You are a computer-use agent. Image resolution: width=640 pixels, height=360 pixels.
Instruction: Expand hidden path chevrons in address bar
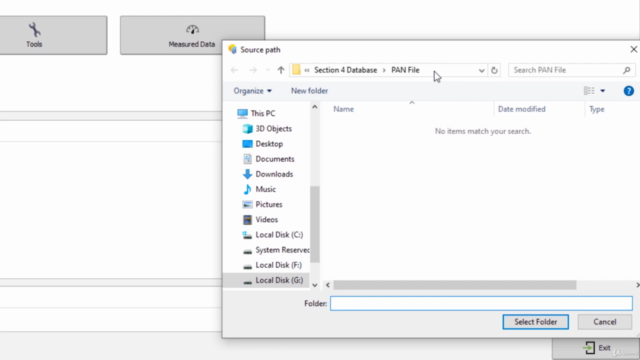pyautogui.click(x=307, y=70)
